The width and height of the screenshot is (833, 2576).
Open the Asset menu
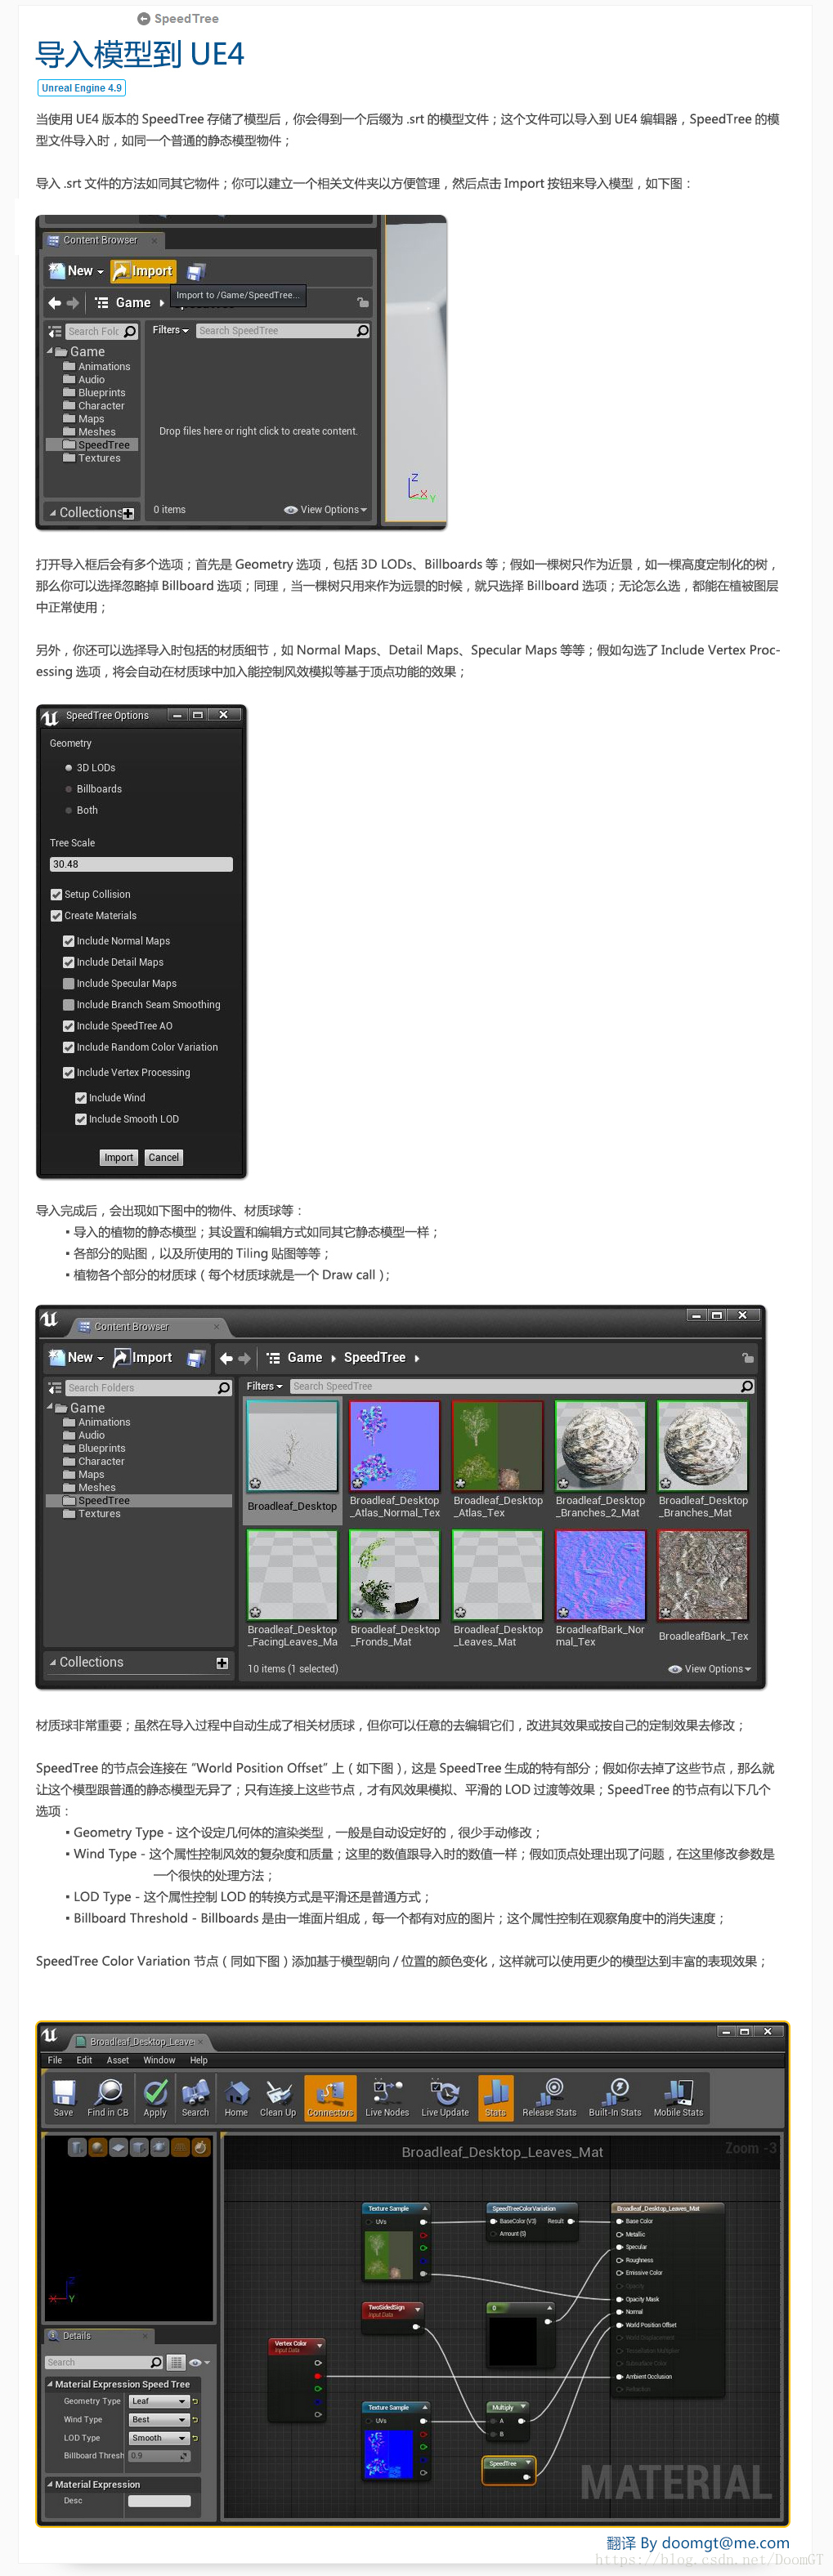[x=118, y=2060]
